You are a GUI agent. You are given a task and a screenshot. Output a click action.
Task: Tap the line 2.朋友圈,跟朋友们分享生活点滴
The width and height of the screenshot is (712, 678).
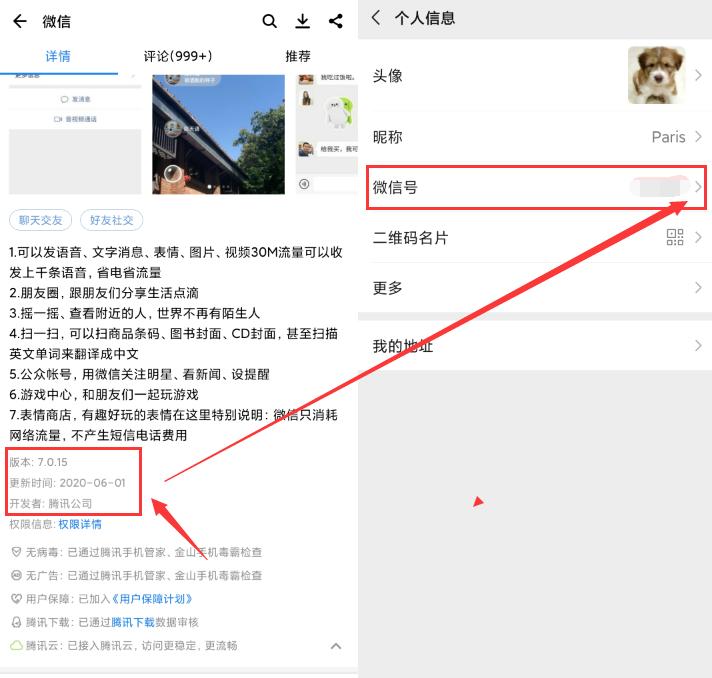104,293
